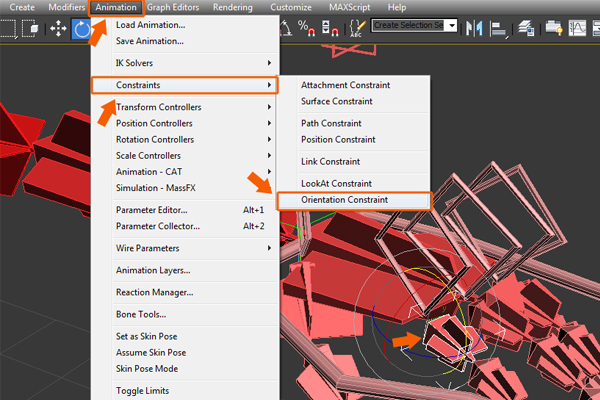The height and width of the screenshot is (400, 600).
Task: Open the Rendering menu
Action: [233, 7]
